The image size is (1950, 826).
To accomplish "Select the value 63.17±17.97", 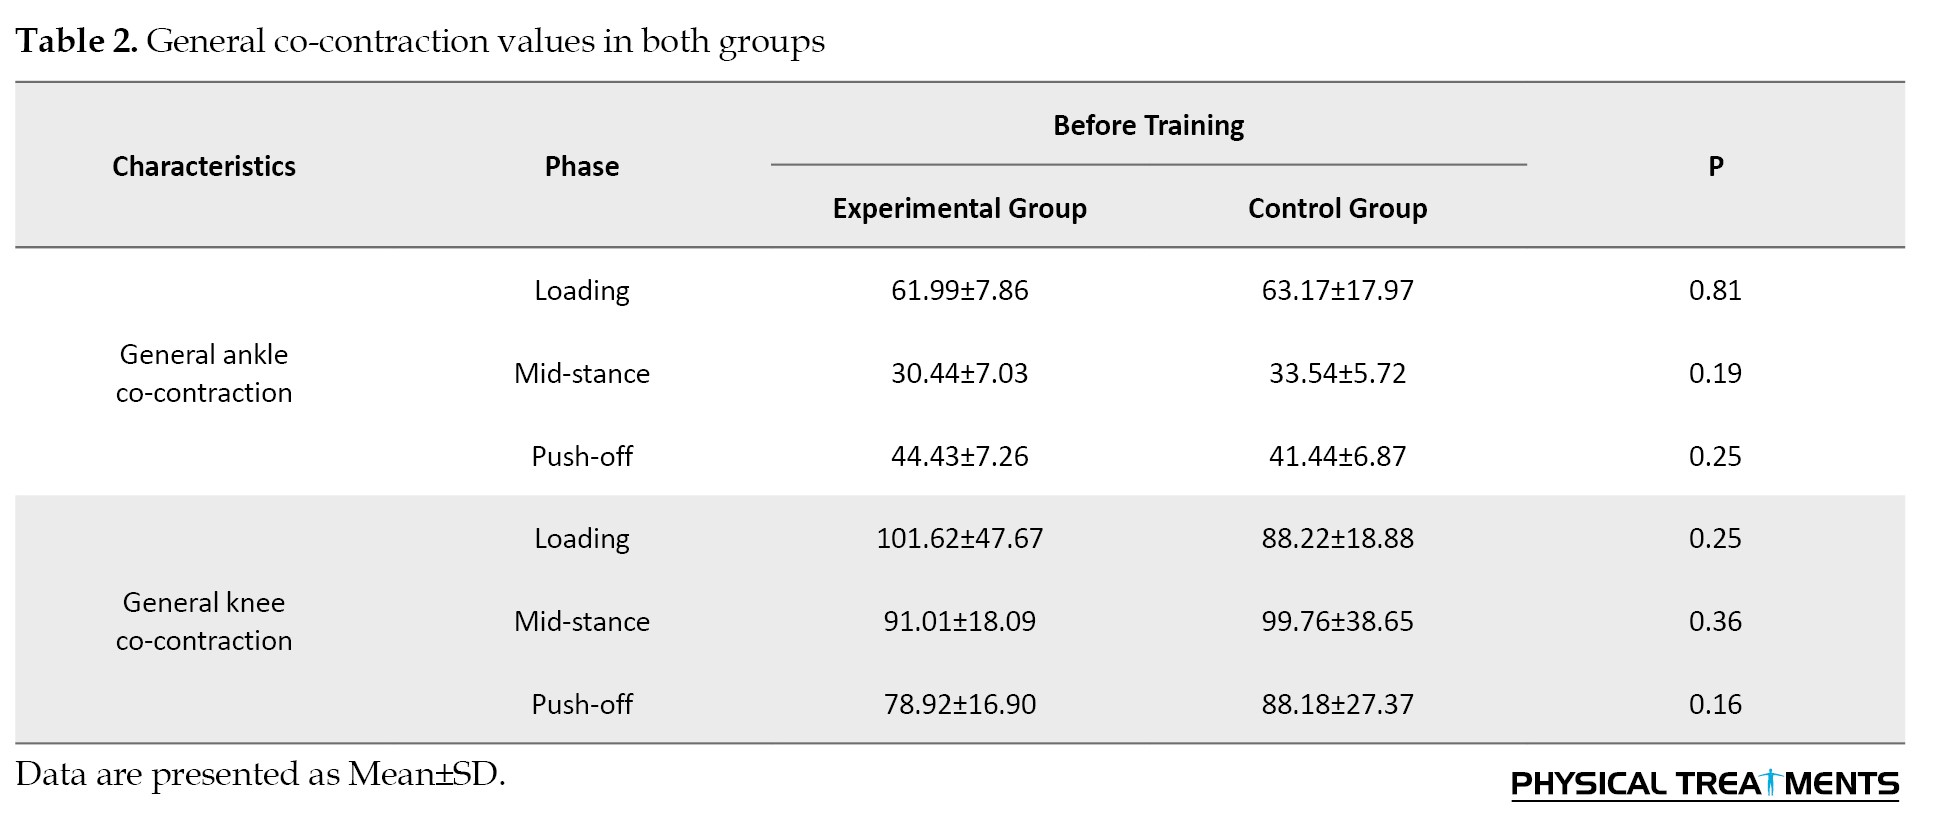I will [x=1337, y=290].
